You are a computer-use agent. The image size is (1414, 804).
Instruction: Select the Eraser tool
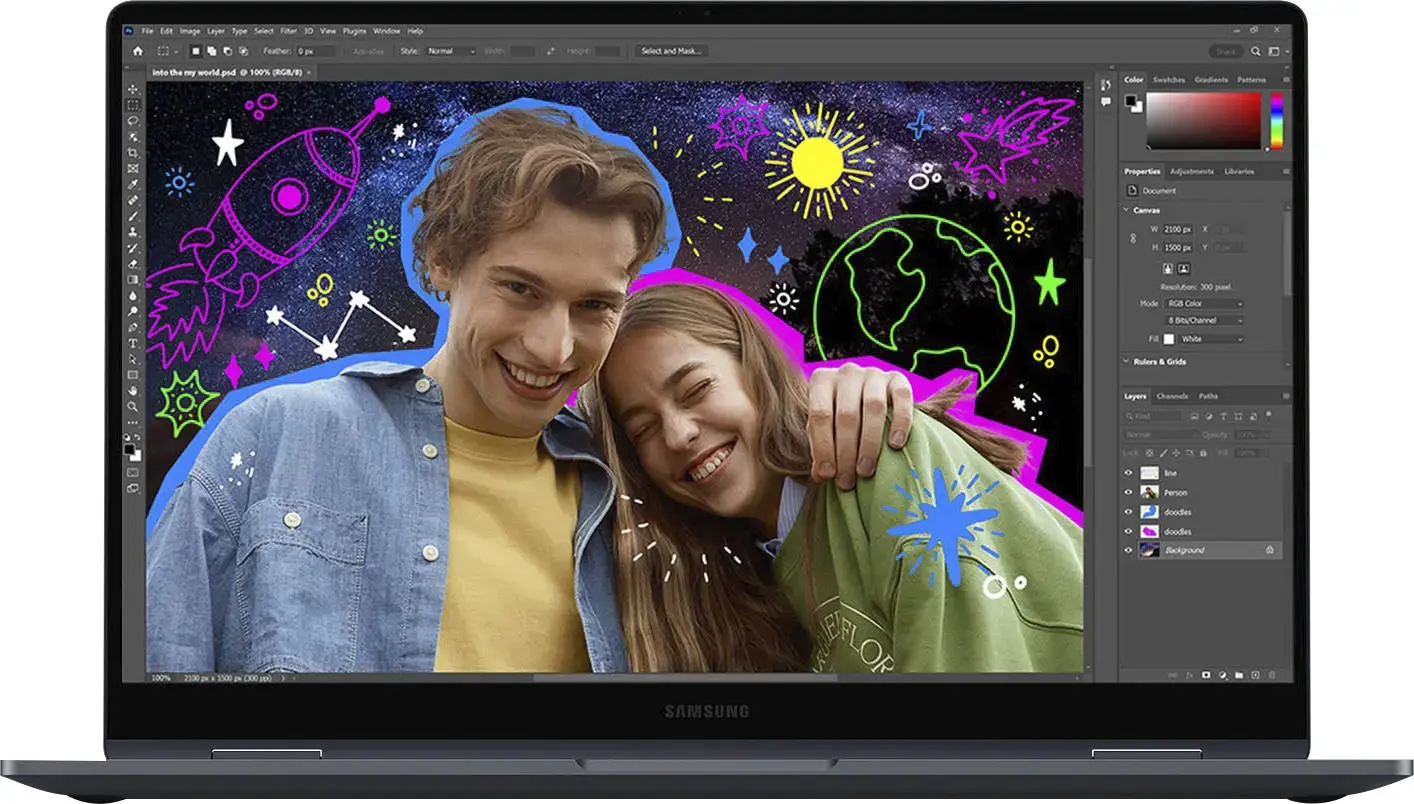point(134,264)
